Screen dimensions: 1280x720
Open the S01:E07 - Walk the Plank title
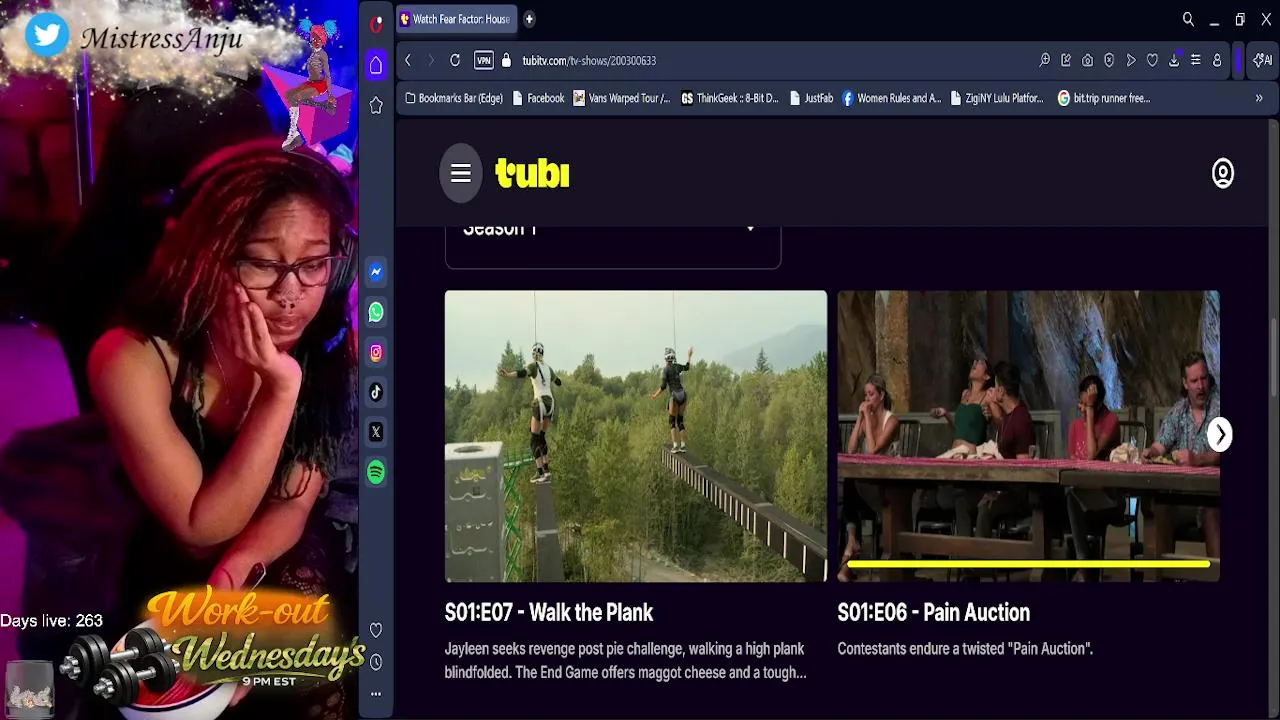pos(549,612)
